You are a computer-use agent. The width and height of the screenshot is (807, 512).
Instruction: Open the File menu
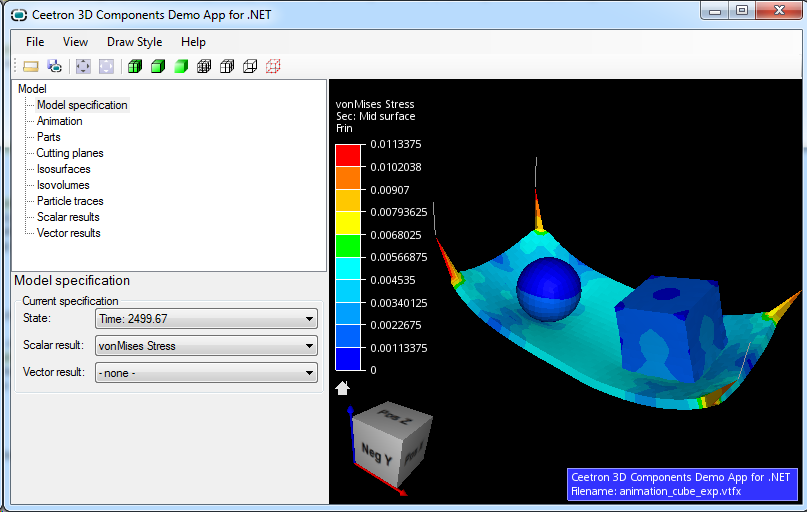tap(35, 42)
